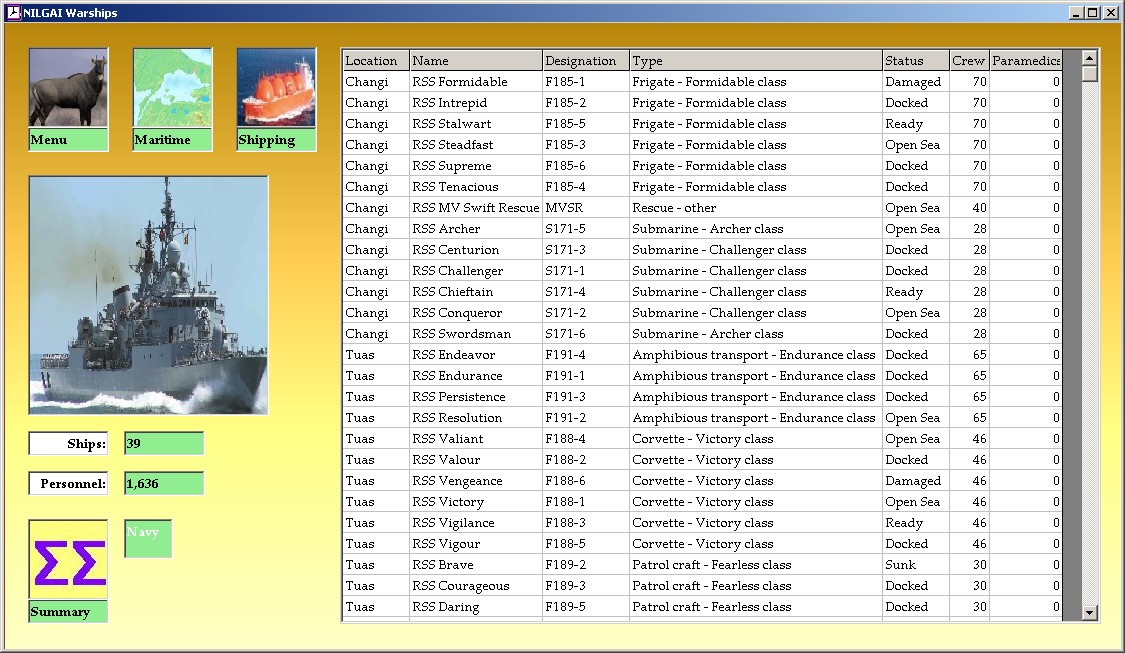Click the Personnel total field
Image resolution: width=1125 pixels, height=653 pixels.
164,484
